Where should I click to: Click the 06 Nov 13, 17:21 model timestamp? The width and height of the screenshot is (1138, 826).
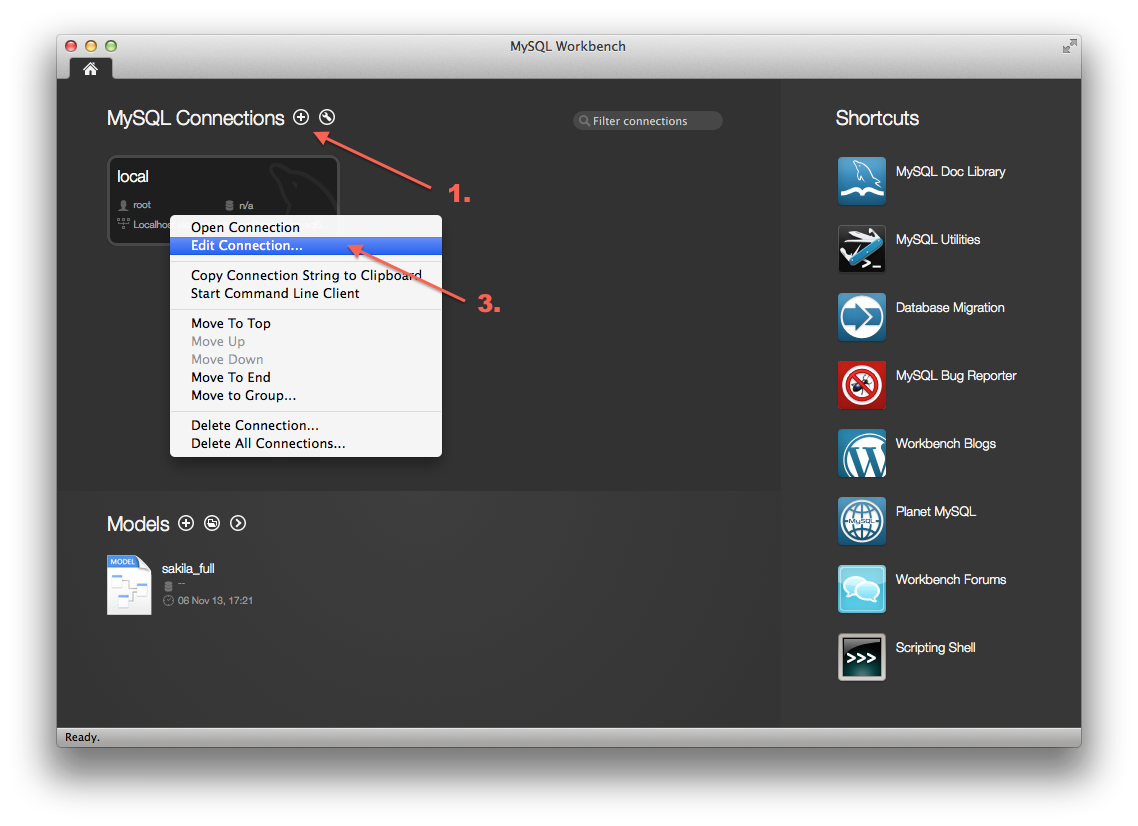(216, 600)
